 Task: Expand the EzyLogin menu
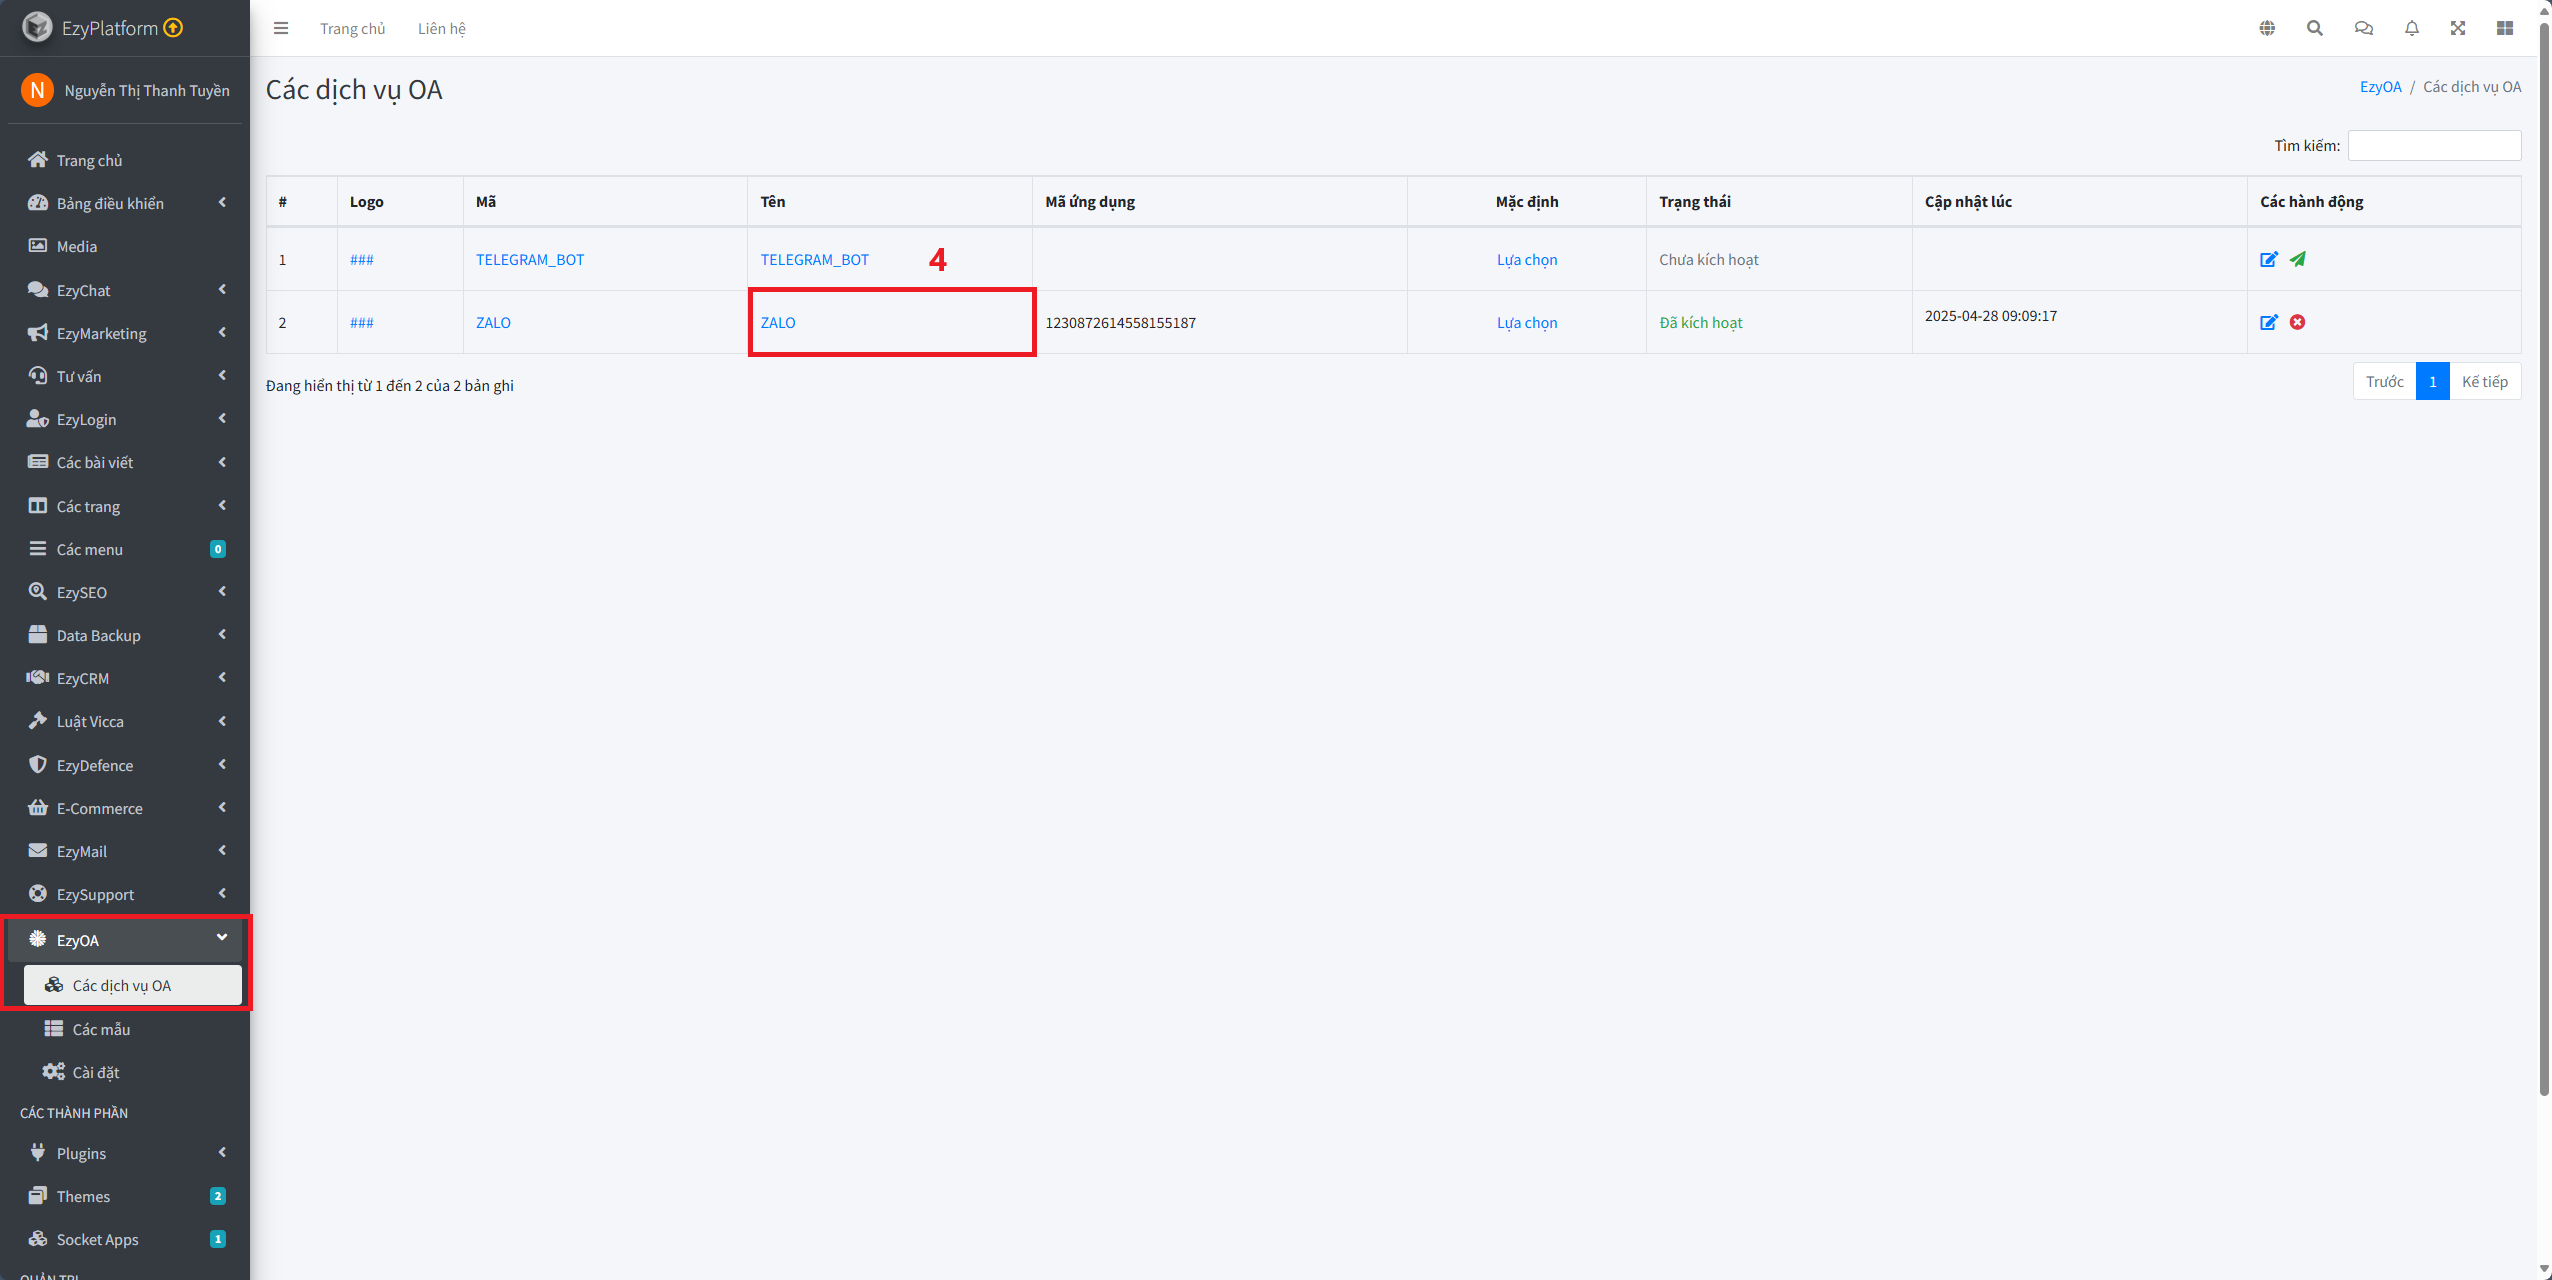coord(125,419)
